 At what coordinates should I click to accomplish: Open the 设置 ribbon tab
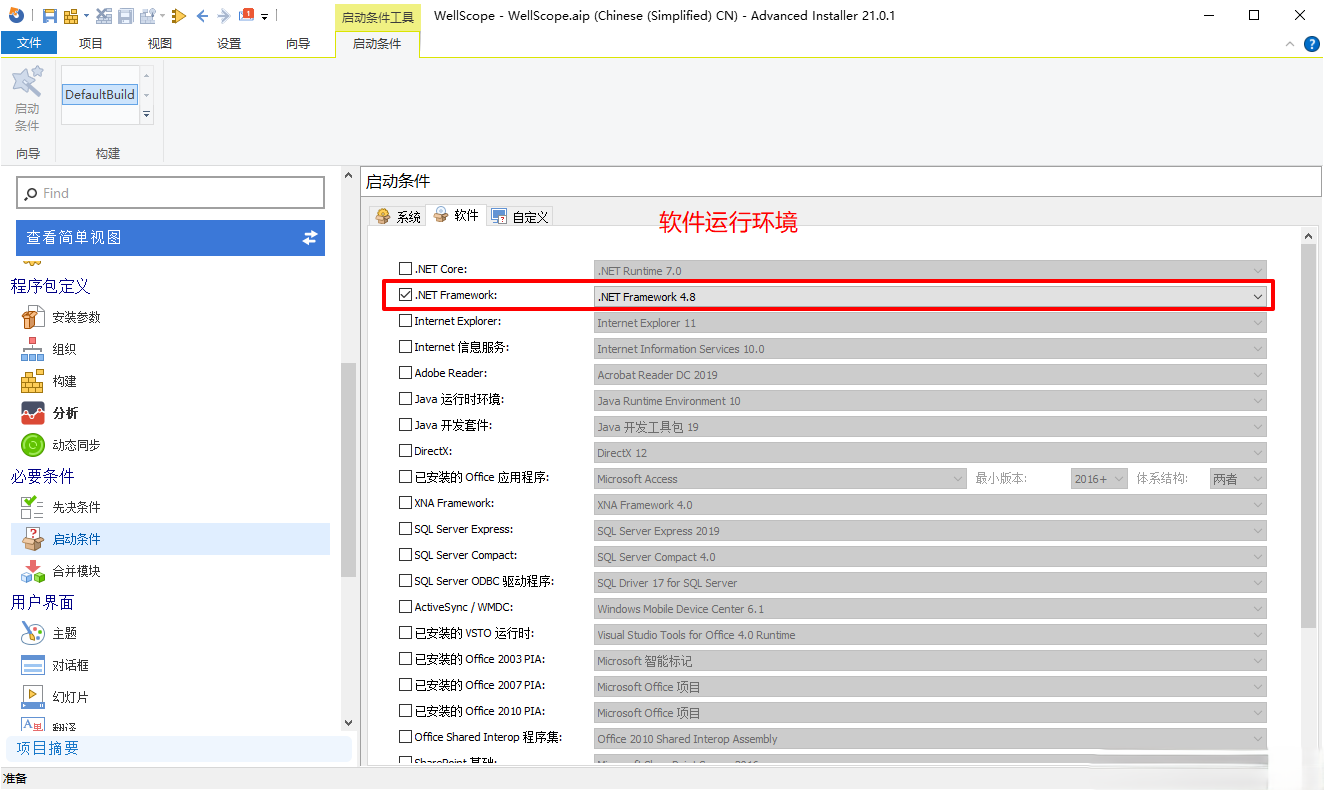[229, 43]
